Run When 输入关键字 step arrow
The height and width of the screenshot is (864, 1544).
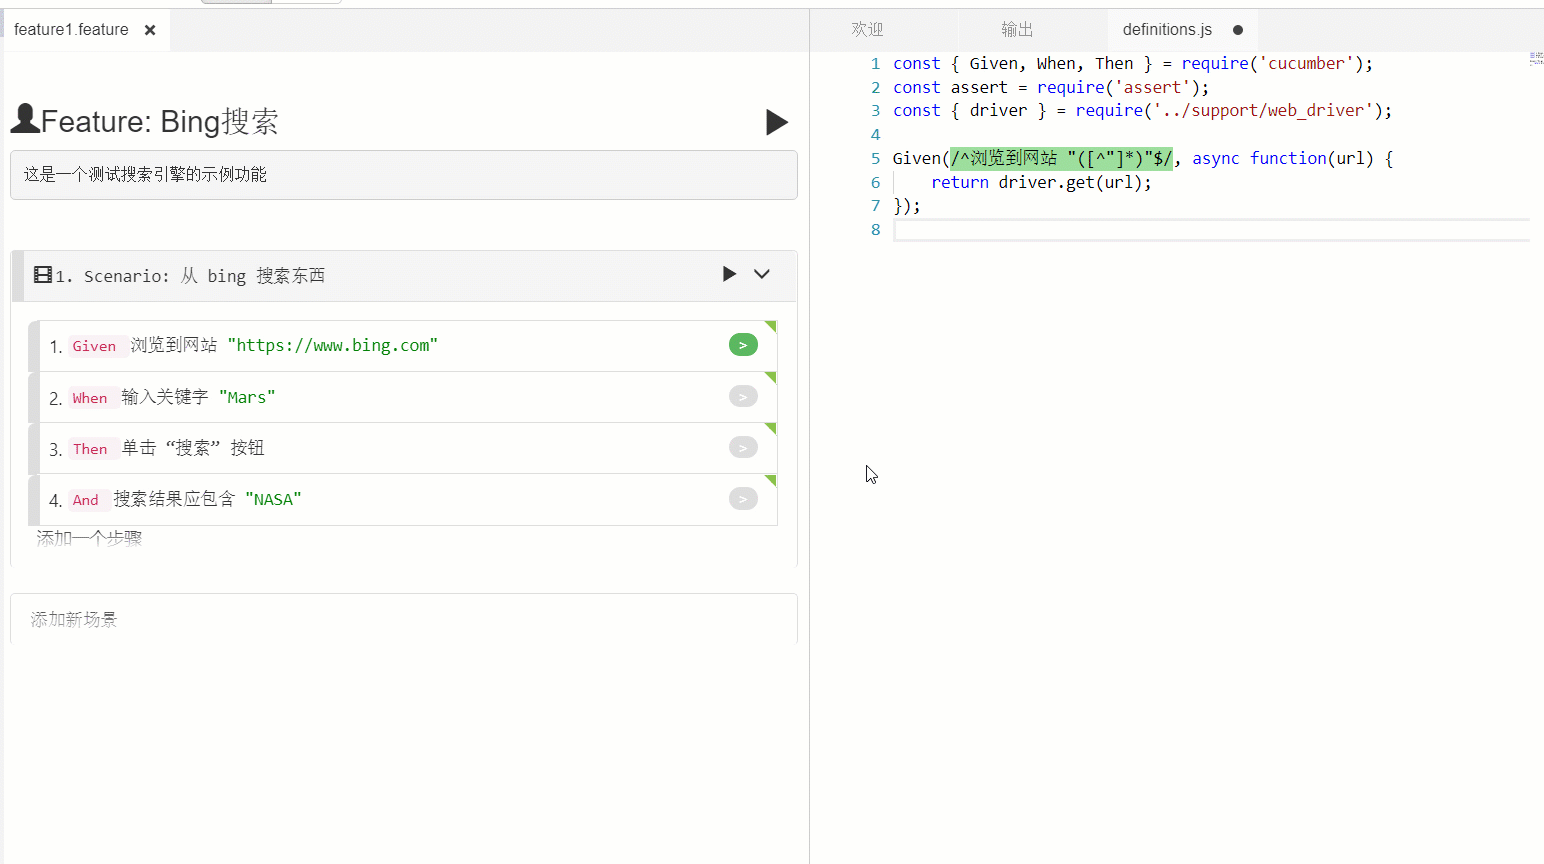pos(743,397)
